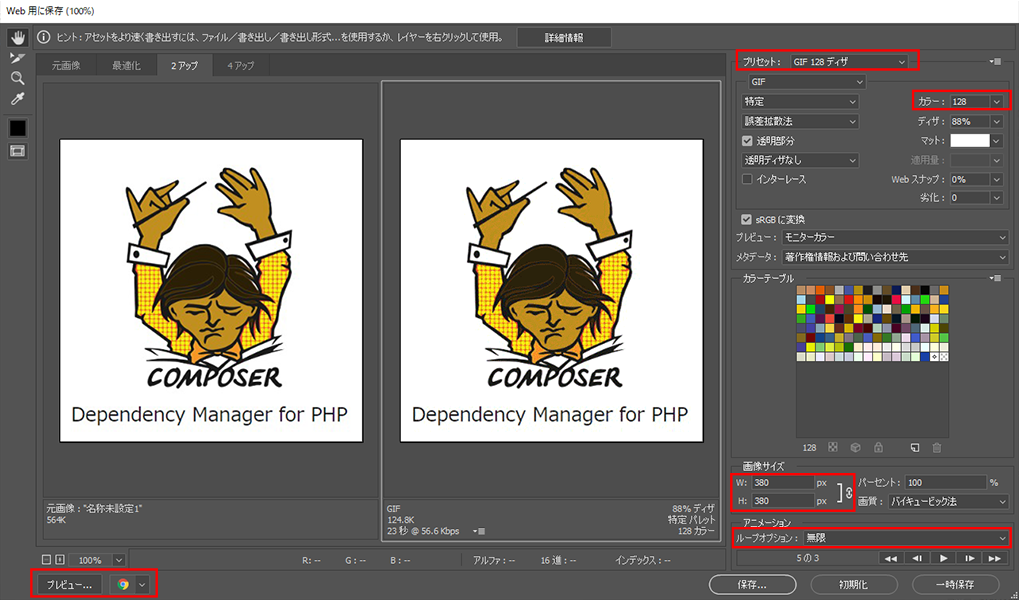Click the Chrome browser preview icon
1019x600 pixels.
123,584
